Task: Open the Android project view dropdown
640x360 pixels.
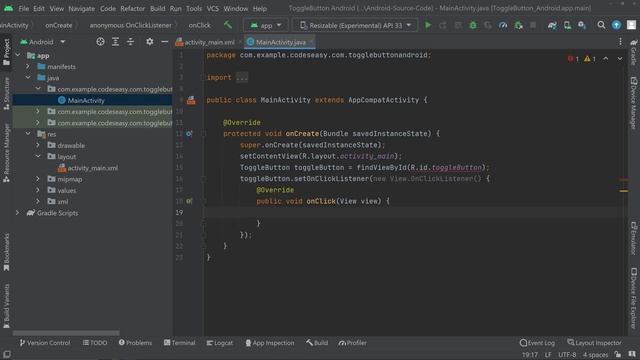Action: pyautogui.click(x=43, y=42)
